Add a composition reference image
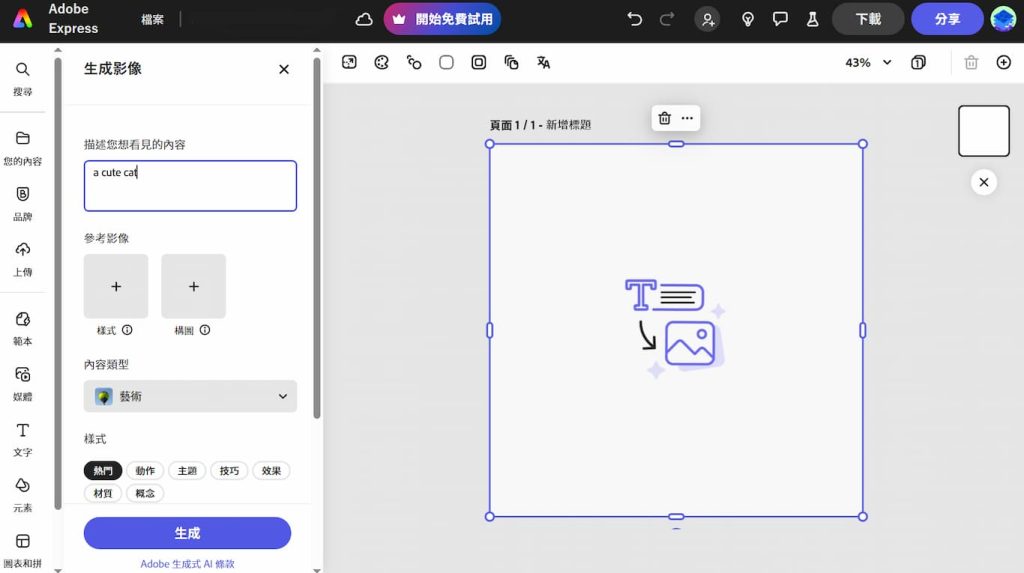Image resolution: width=1024 pixels, height=573 pixels. coord(193,286)
